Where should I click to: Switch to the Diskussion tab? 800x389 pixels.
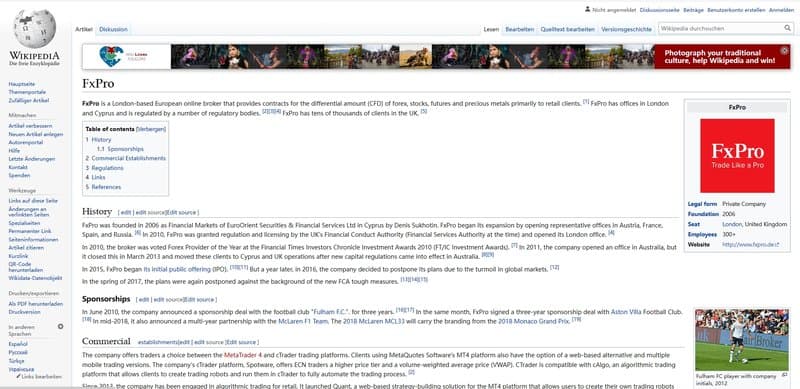tap(113, 30)
